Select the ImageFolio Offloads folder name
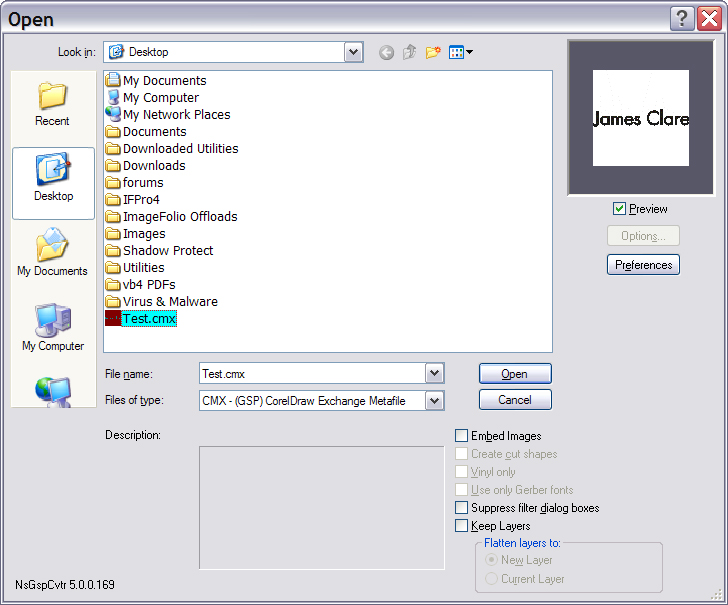The height and width of the screenshot is (605, 728). (x=180, y=216)
